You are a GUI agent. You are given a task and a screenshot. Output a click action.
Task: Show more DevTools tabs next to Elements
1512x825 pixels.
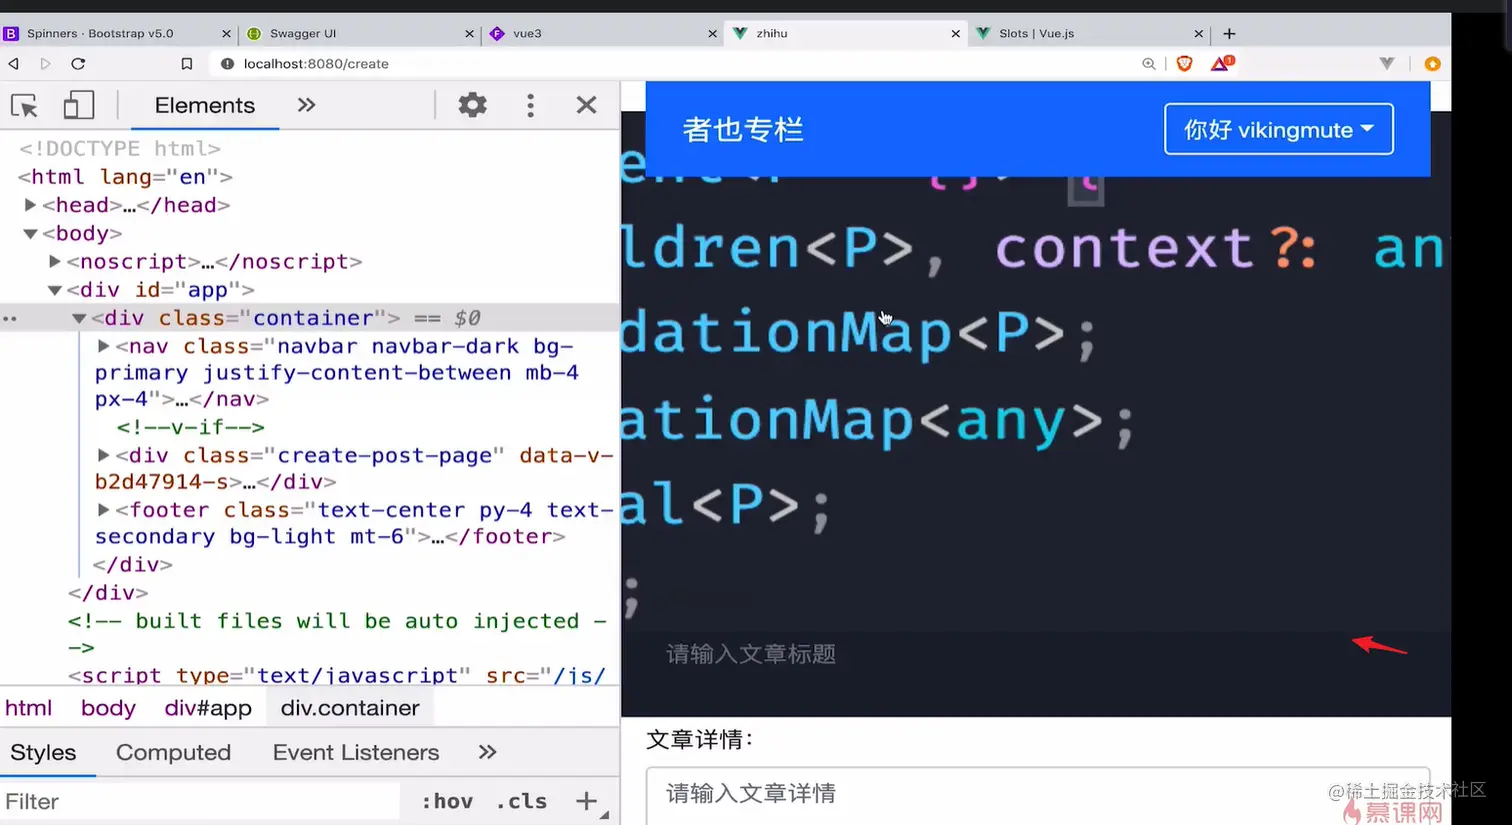pyautogui.click(x=306, y=105)
